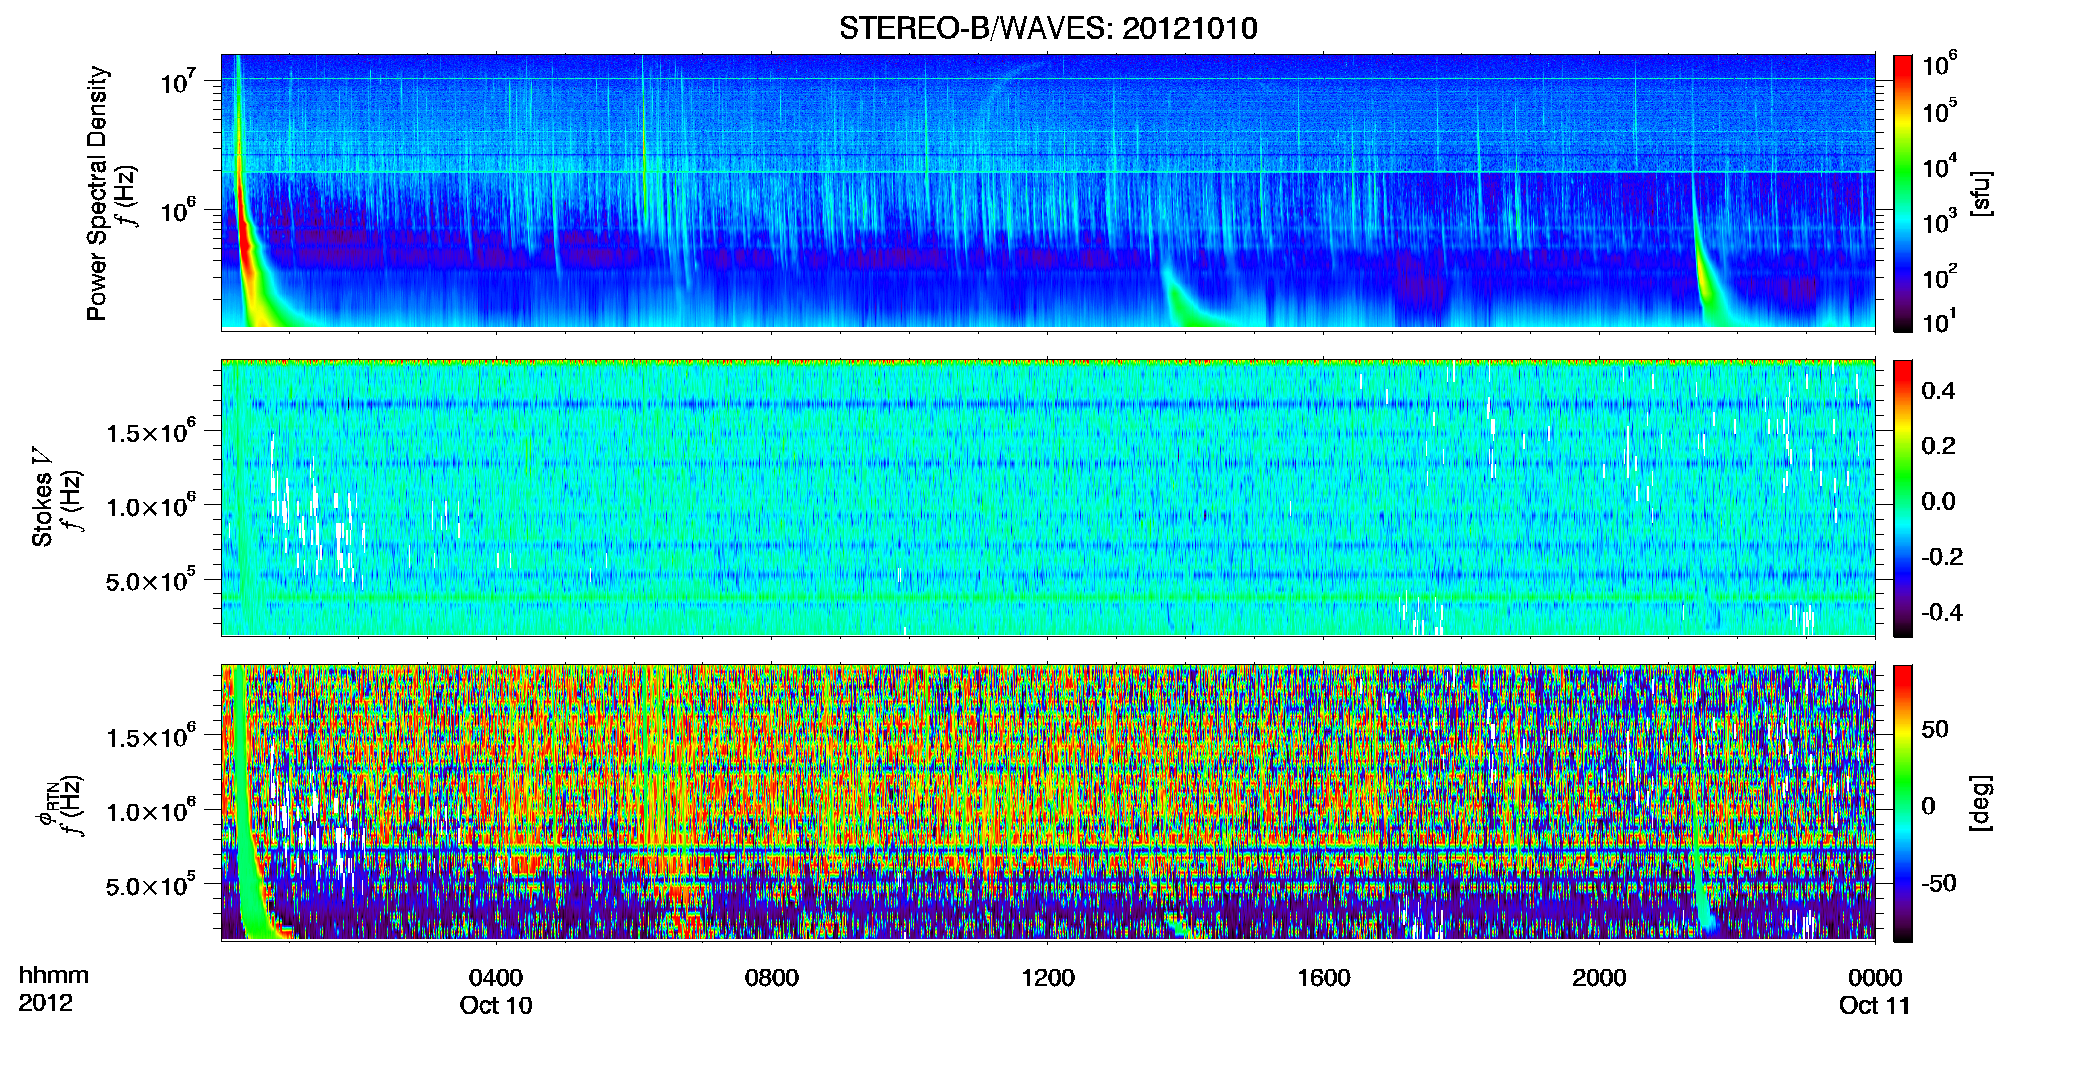This screenshot has width=2096, height=1080.
Task: Click the 1600 time axis tick label
Action: (x=1324, y=977)
